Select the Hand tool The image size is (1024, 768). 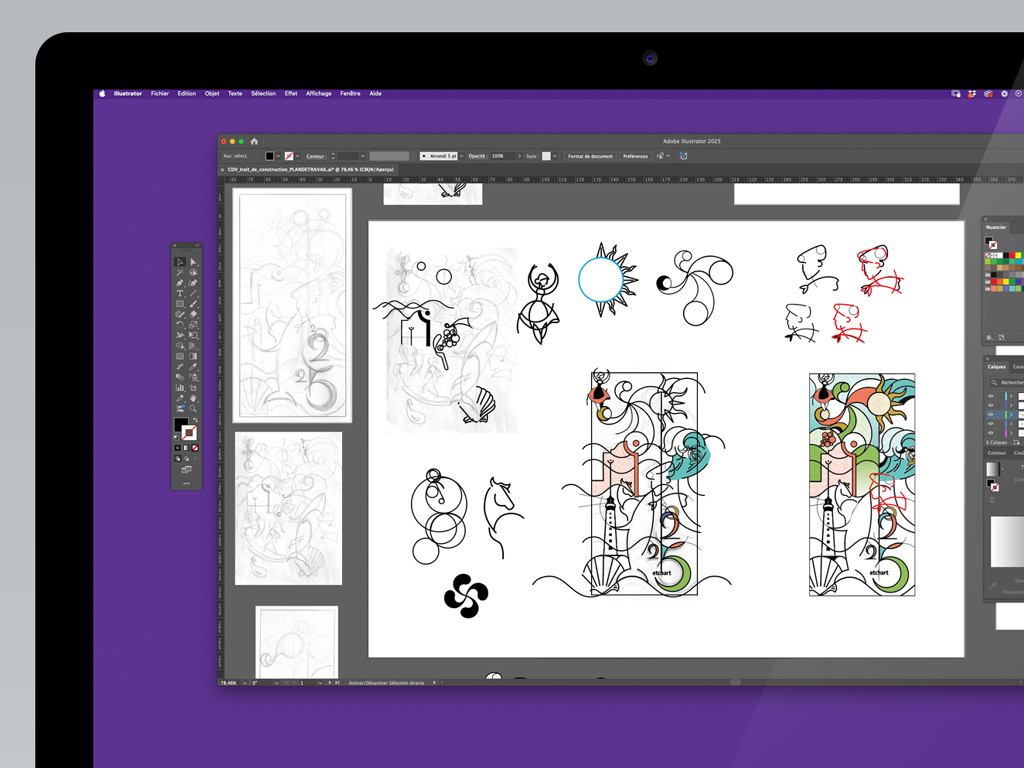(193, 398)
